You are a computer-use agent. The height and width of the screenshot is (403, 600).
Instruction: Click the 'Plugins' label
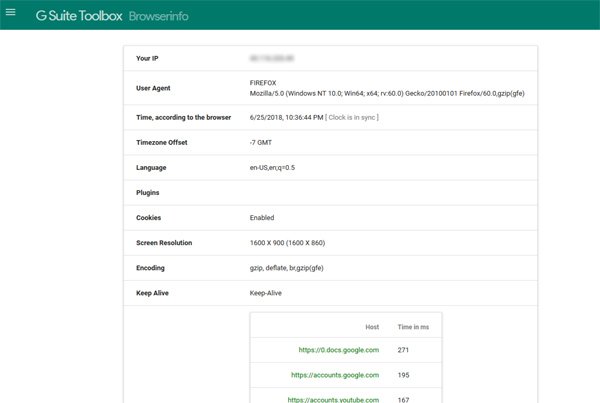click(148, 193)
